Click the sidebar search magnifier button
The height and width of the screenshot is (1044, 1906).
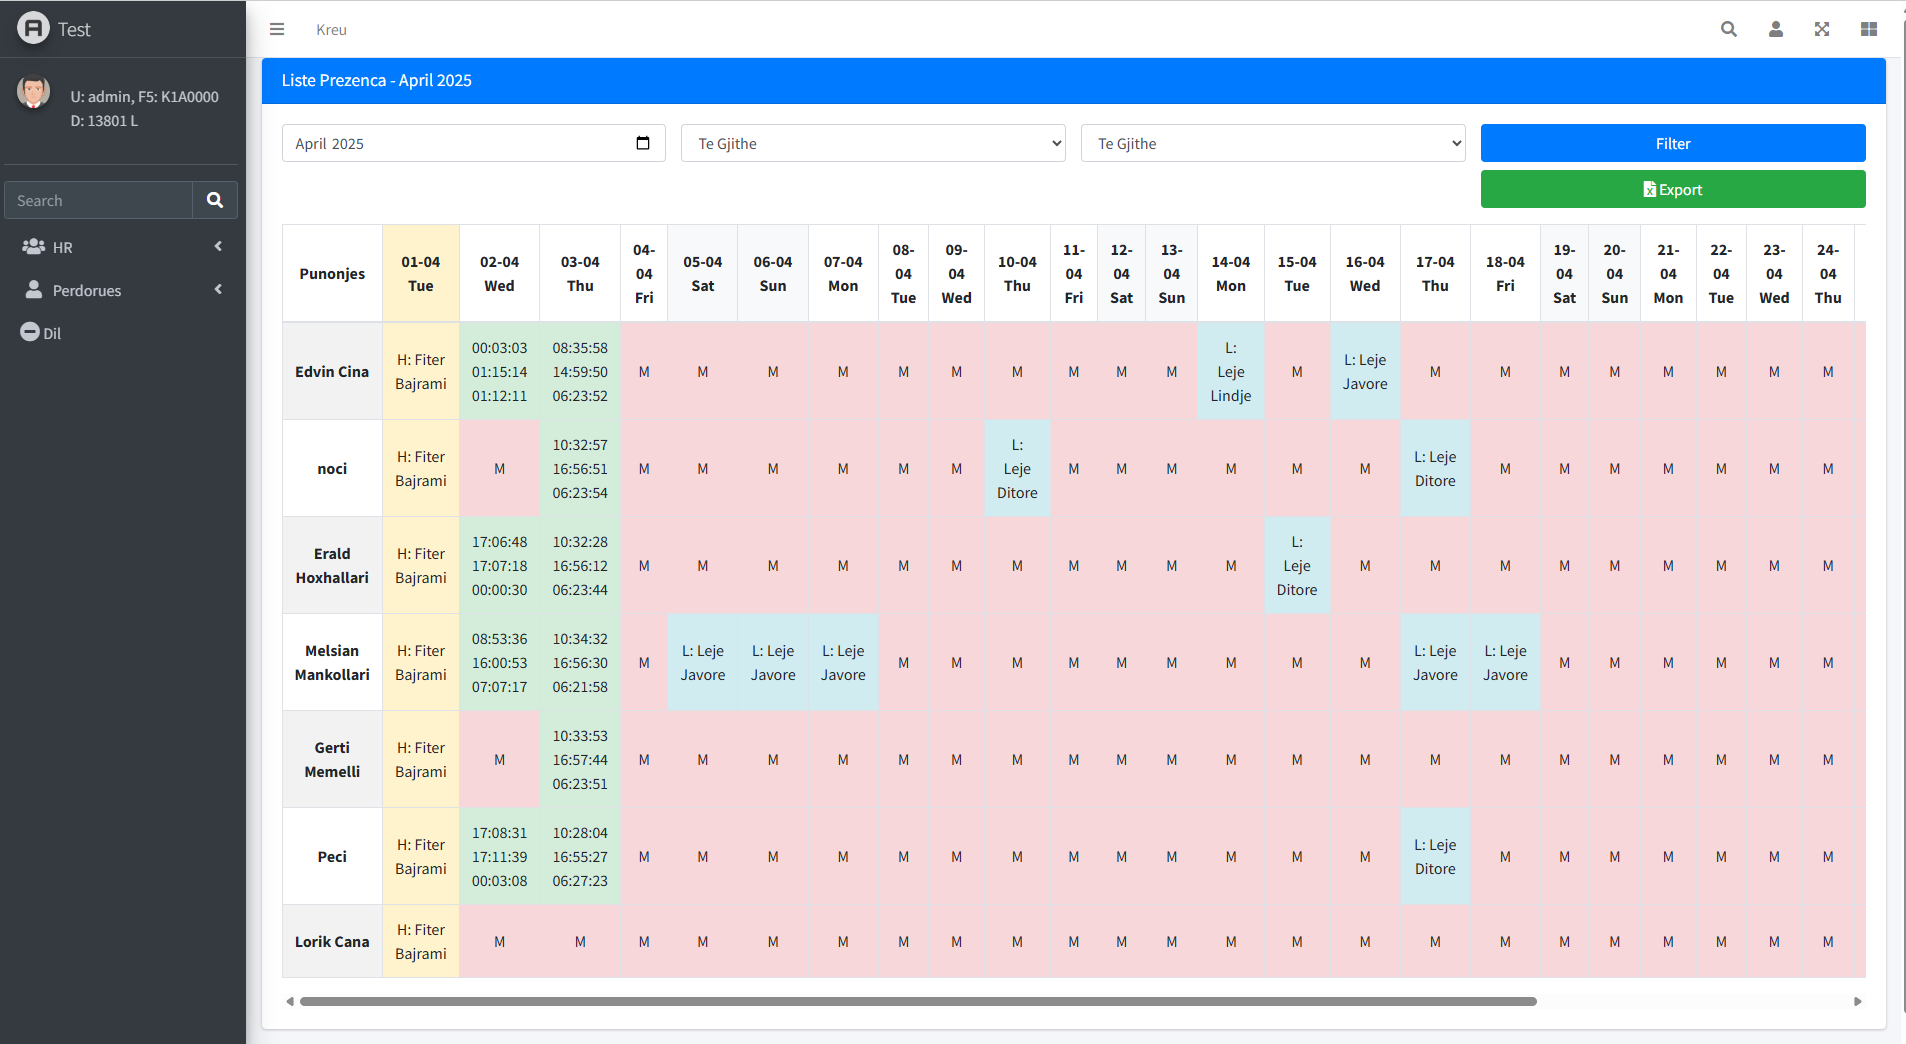pos(215,200)
